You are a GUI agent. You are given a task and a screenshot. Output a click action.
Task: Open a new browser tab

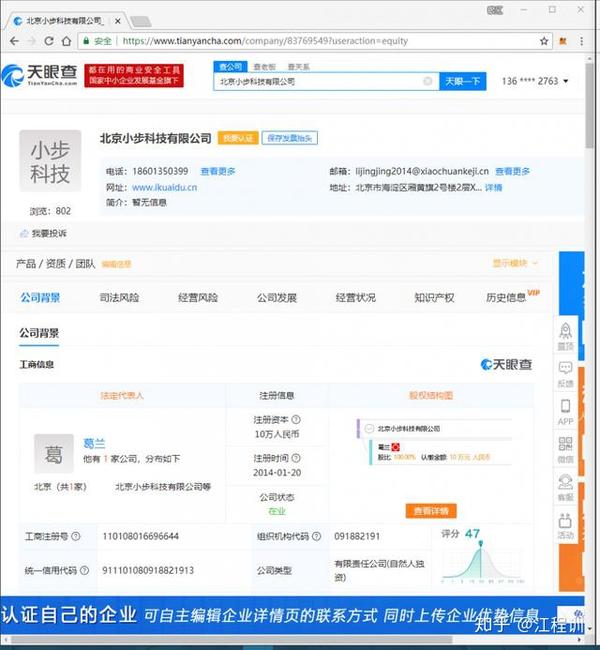(x=141, y=21)
